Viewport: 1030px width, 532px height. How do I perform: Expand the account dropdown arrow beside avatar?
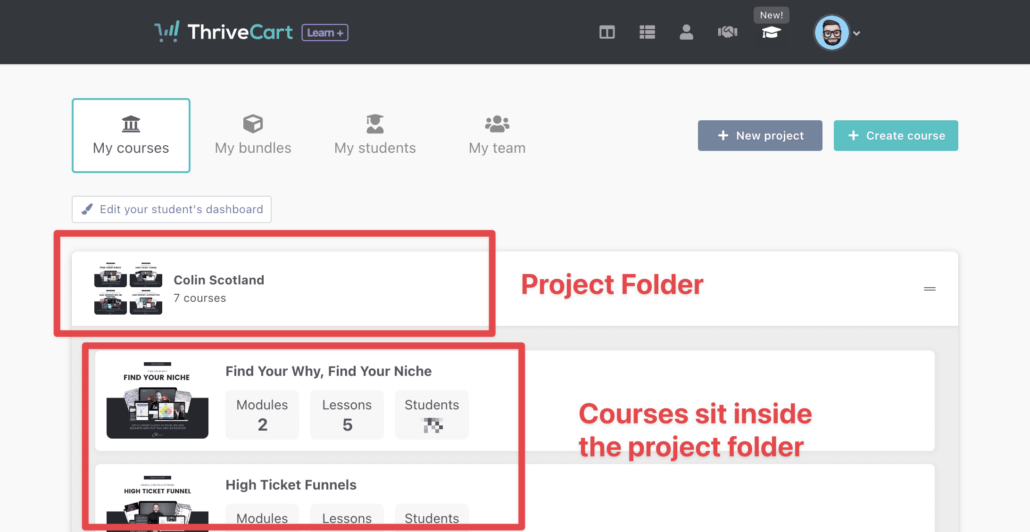click(x=857, y=33)
